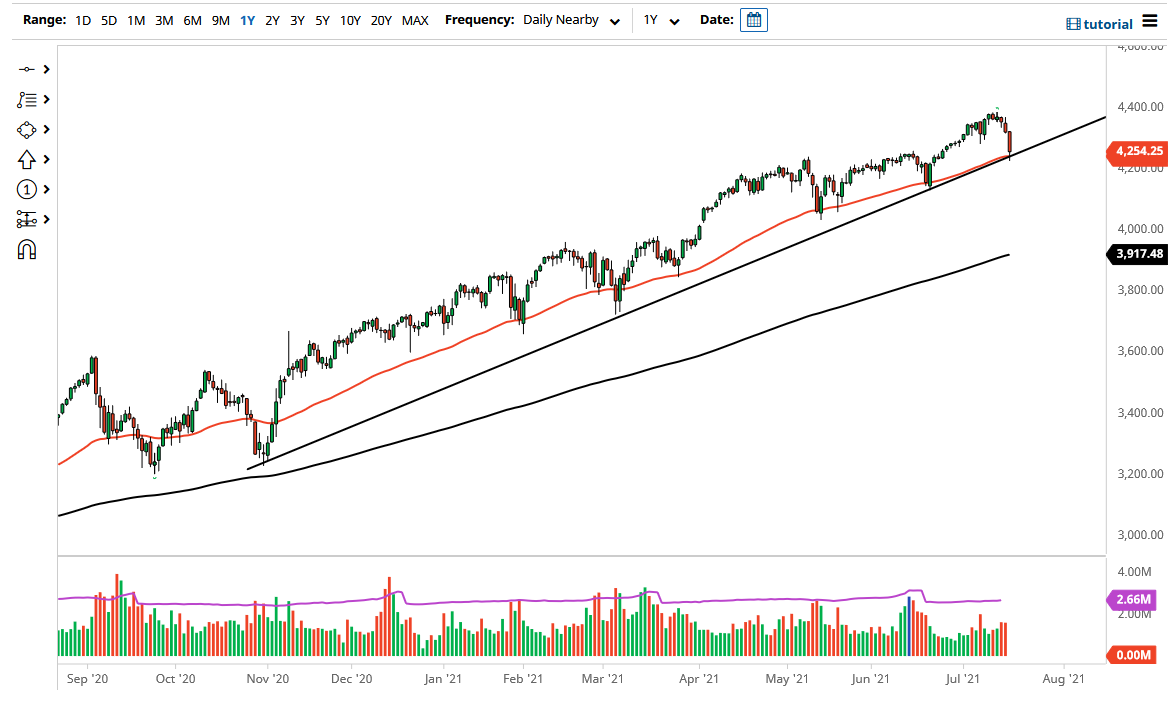Open the indicators/studies tool list
Screen dimensions: 1172x702
28,99
